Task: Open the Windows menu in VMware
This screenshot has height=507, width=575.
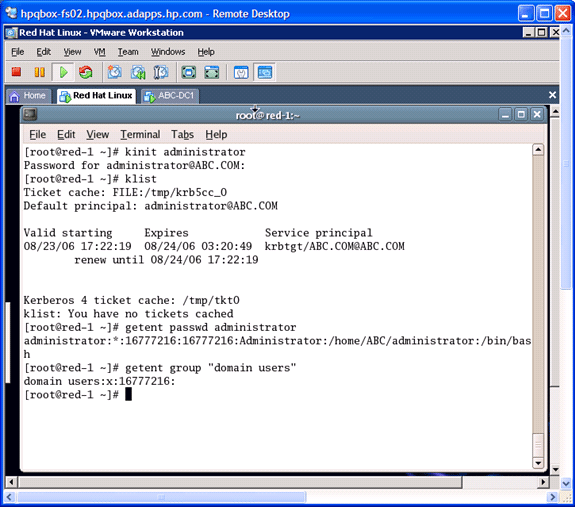Action: (168, 52)
